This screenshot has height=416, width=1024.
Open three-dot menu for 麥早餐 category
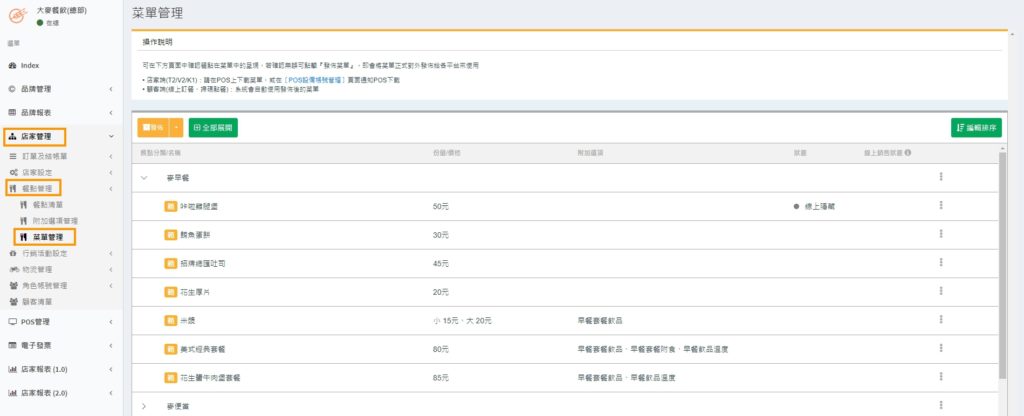(x=940, y=177)
